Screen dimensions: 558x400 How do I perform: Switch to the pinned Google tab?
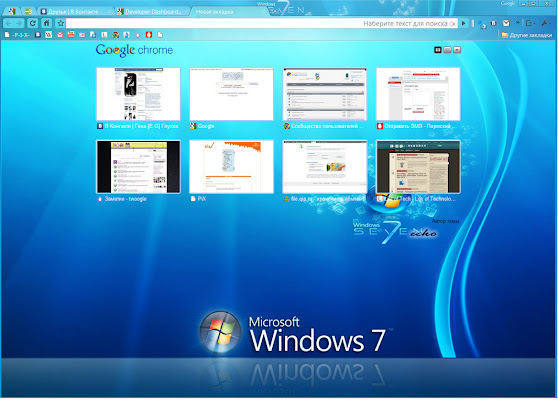12,11
